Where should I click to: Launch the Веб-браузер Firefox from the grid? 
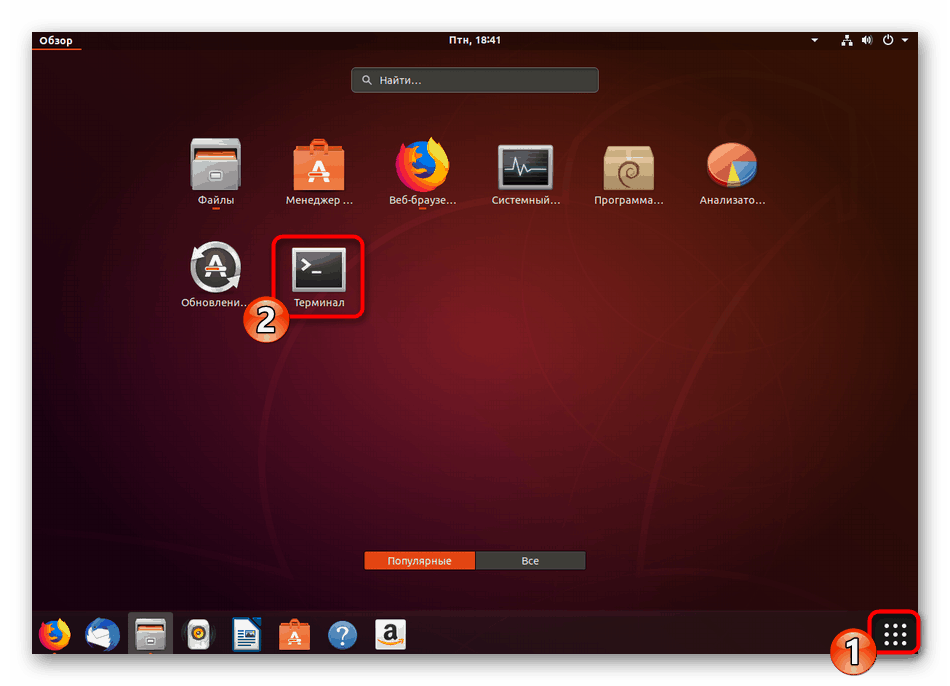coord(422,165)
